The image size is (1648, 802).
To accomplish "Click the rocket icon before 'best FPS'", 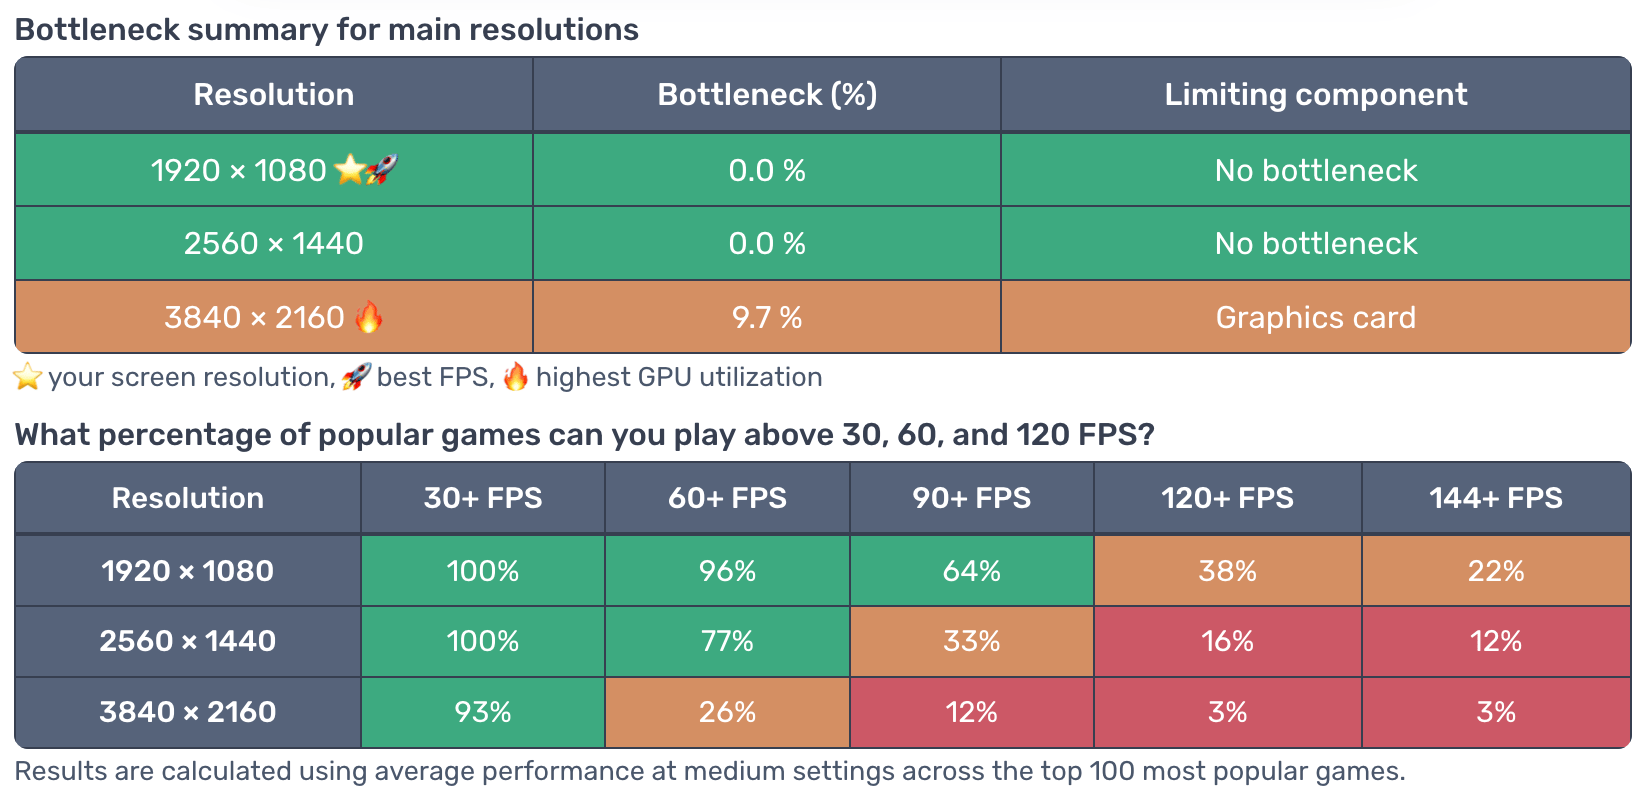I will (x=356, y=377).
